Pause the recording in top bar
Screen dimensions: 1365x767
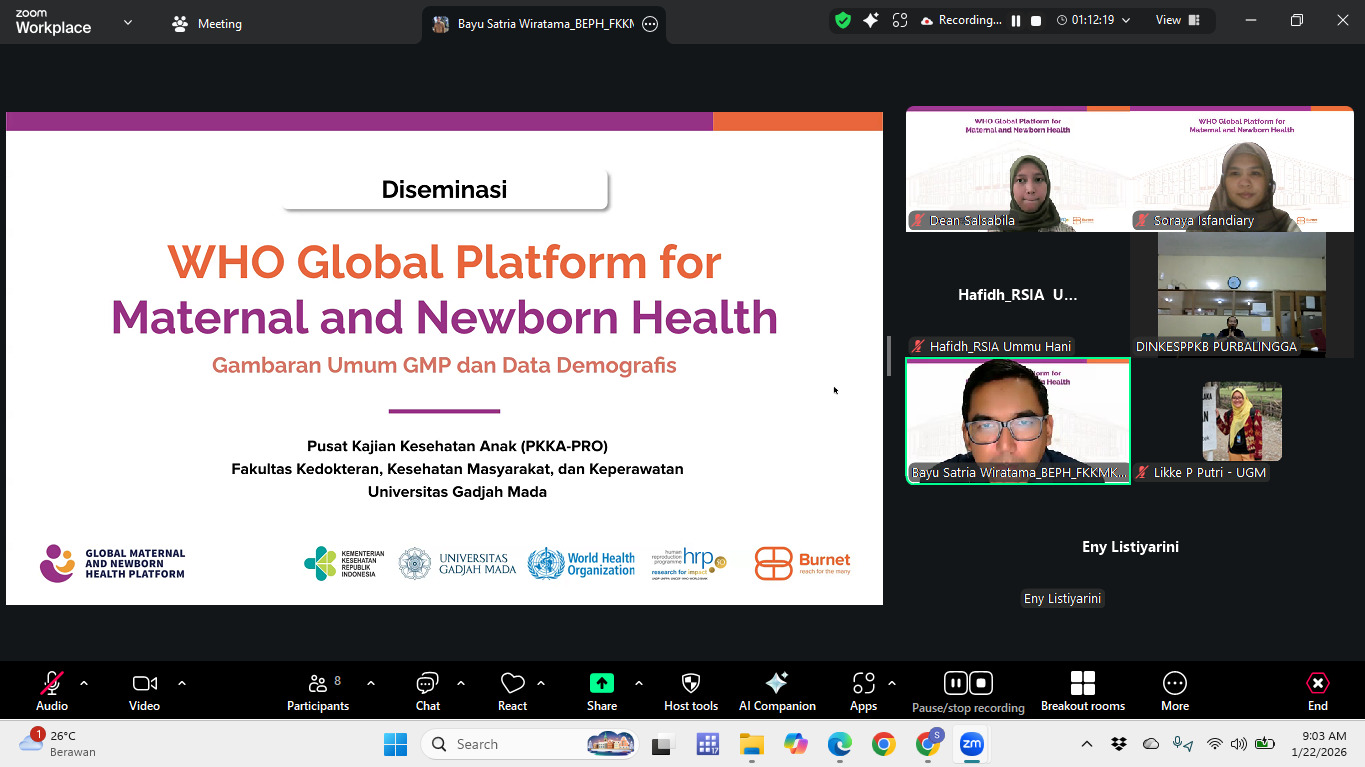pos(1016,21)
